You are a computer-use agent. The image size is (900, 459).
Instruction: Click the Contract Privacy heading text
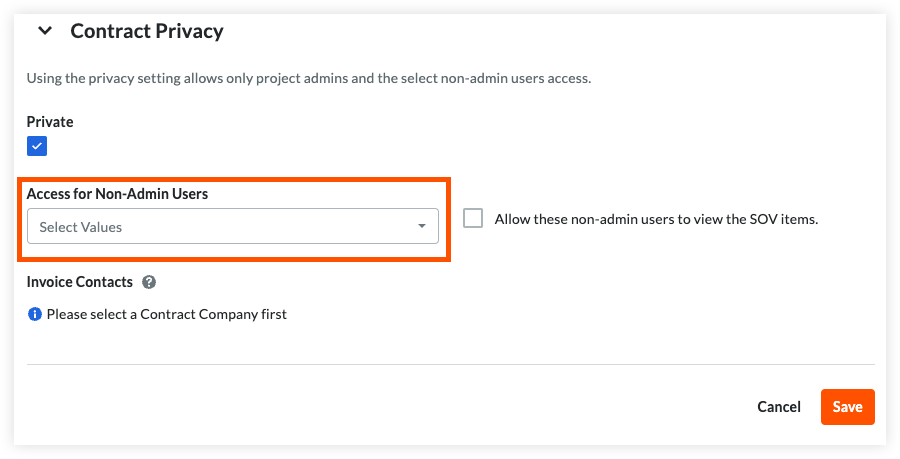[147, 31]
